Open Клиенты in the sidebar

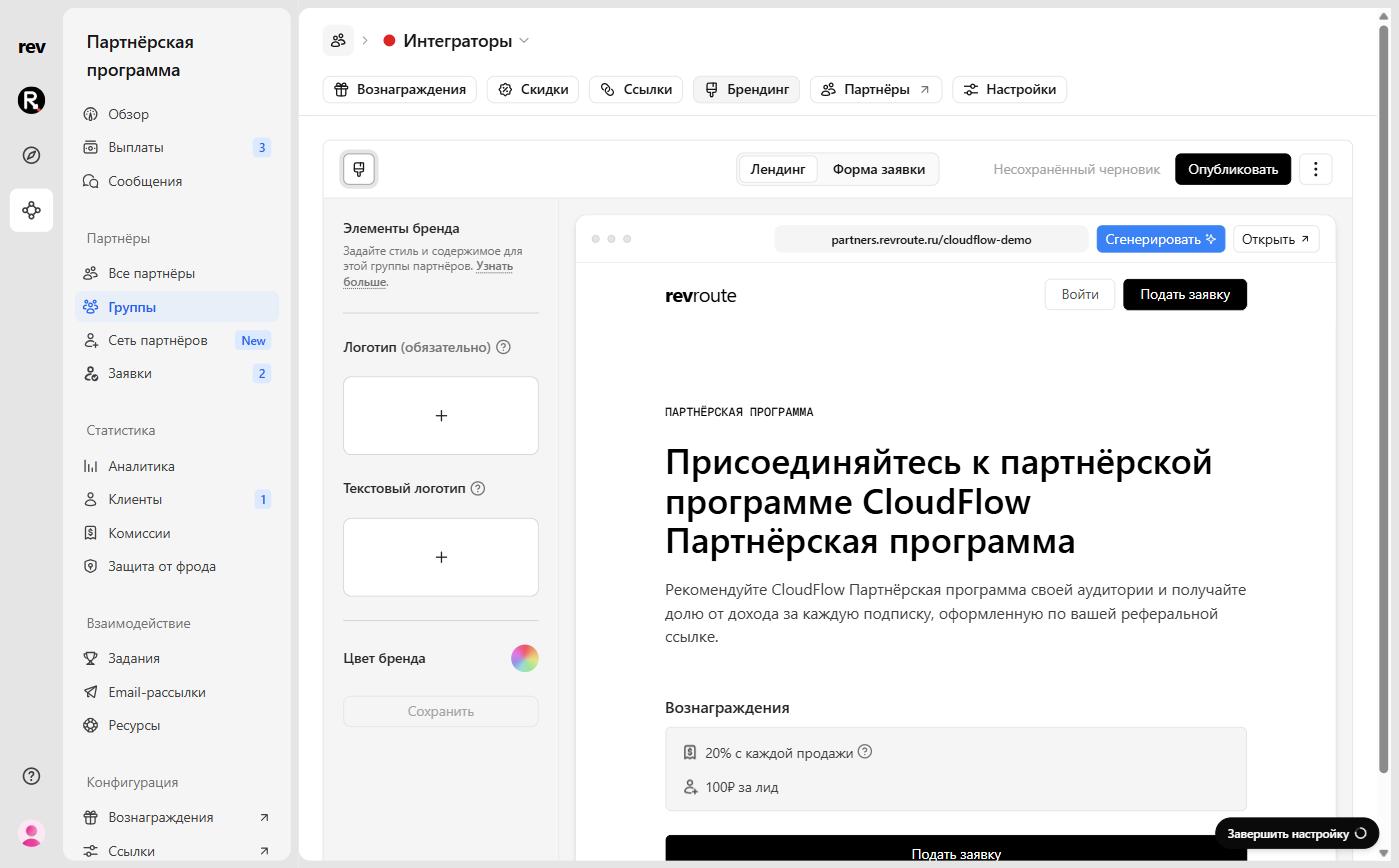(177, 499)
